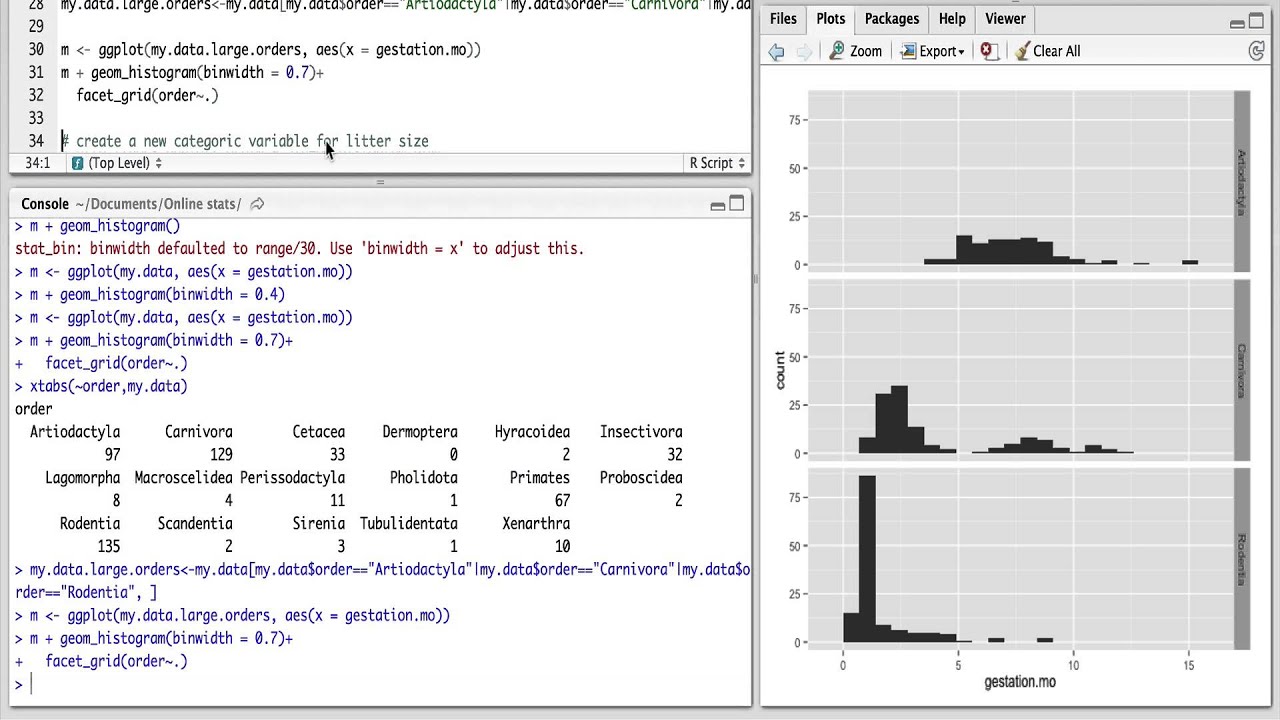The height and width of the screenshot is (720, 1280).
Task: Open the R Script file type dropdown
Action: tap(717, 163)
